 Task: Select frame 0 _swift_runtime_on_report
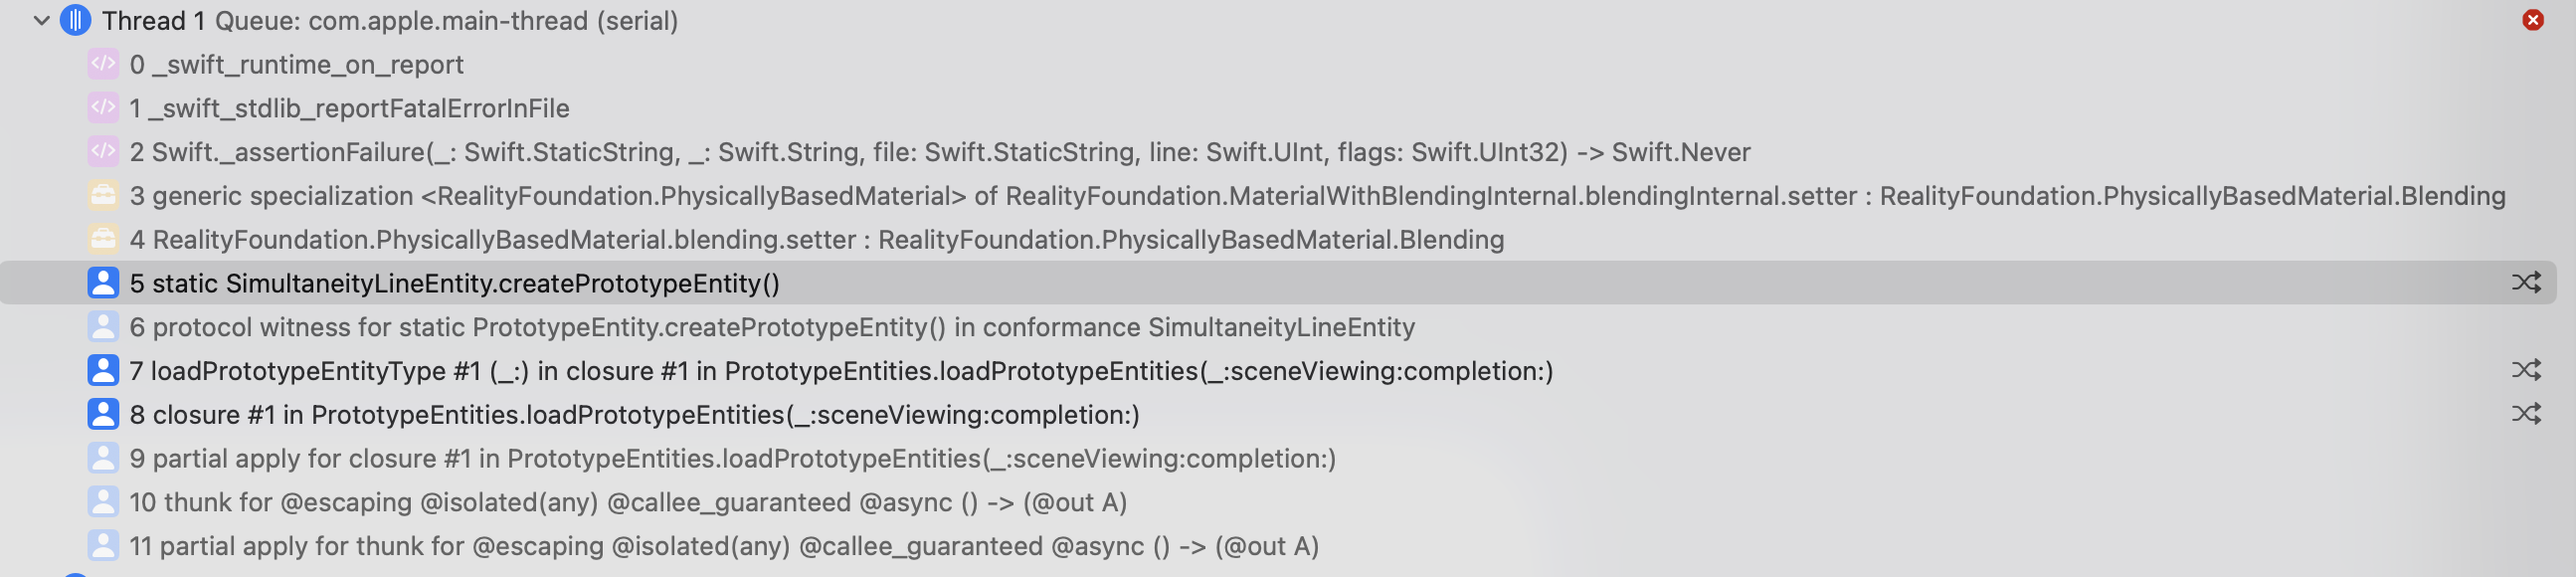(x=296, y=65)
